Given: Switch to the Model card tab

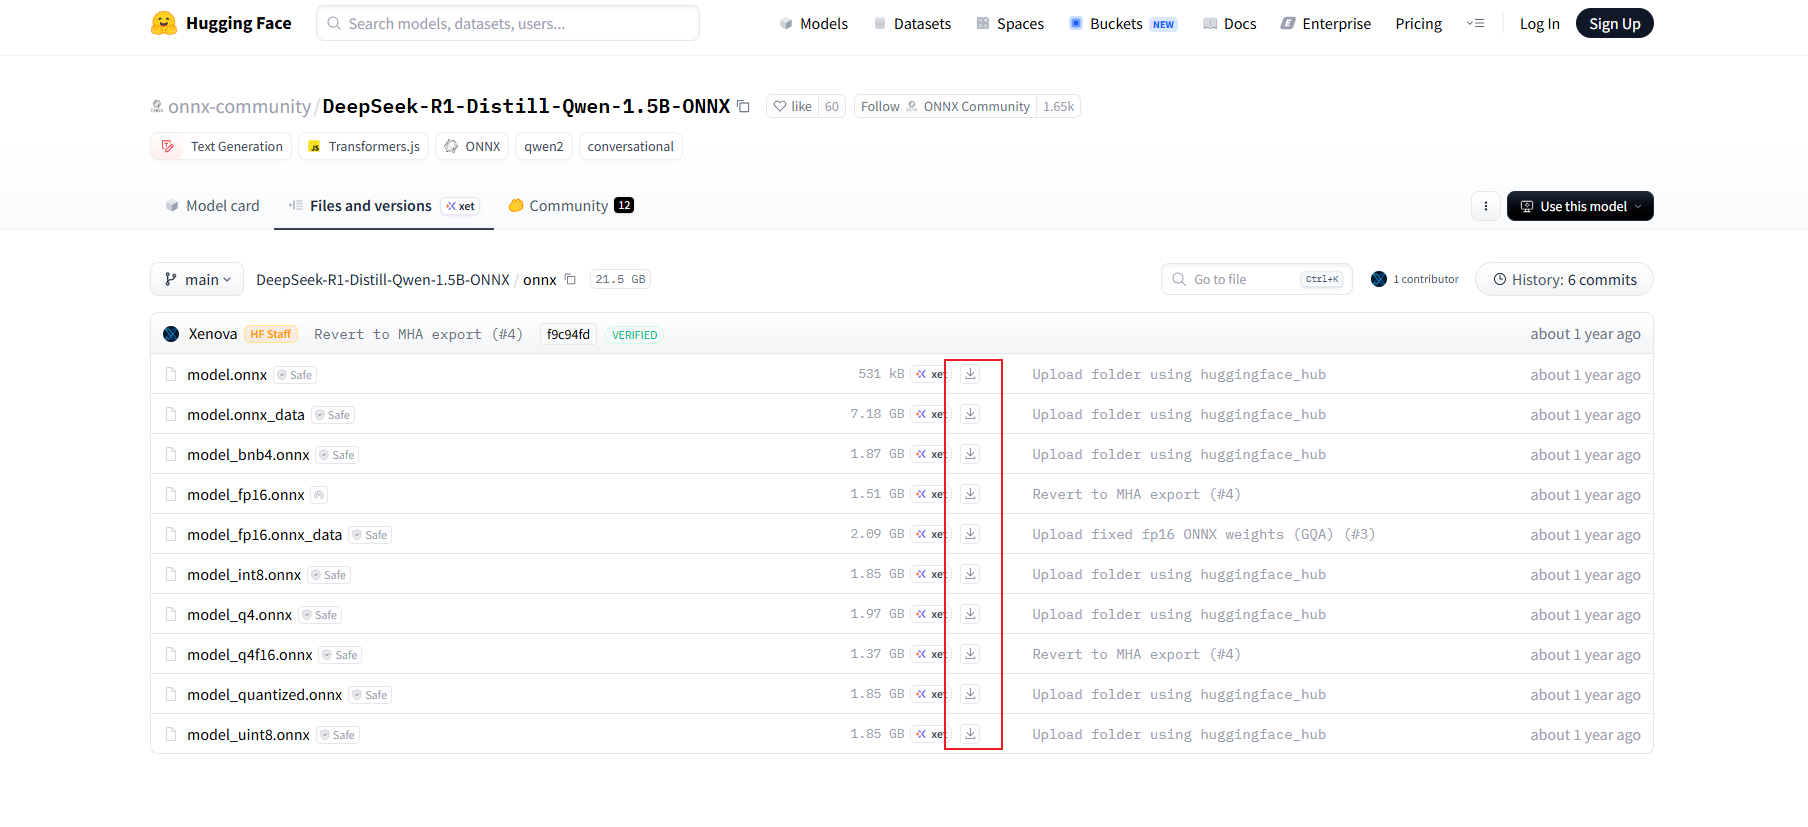Looking at the screenshot, I should click(212, 206).
